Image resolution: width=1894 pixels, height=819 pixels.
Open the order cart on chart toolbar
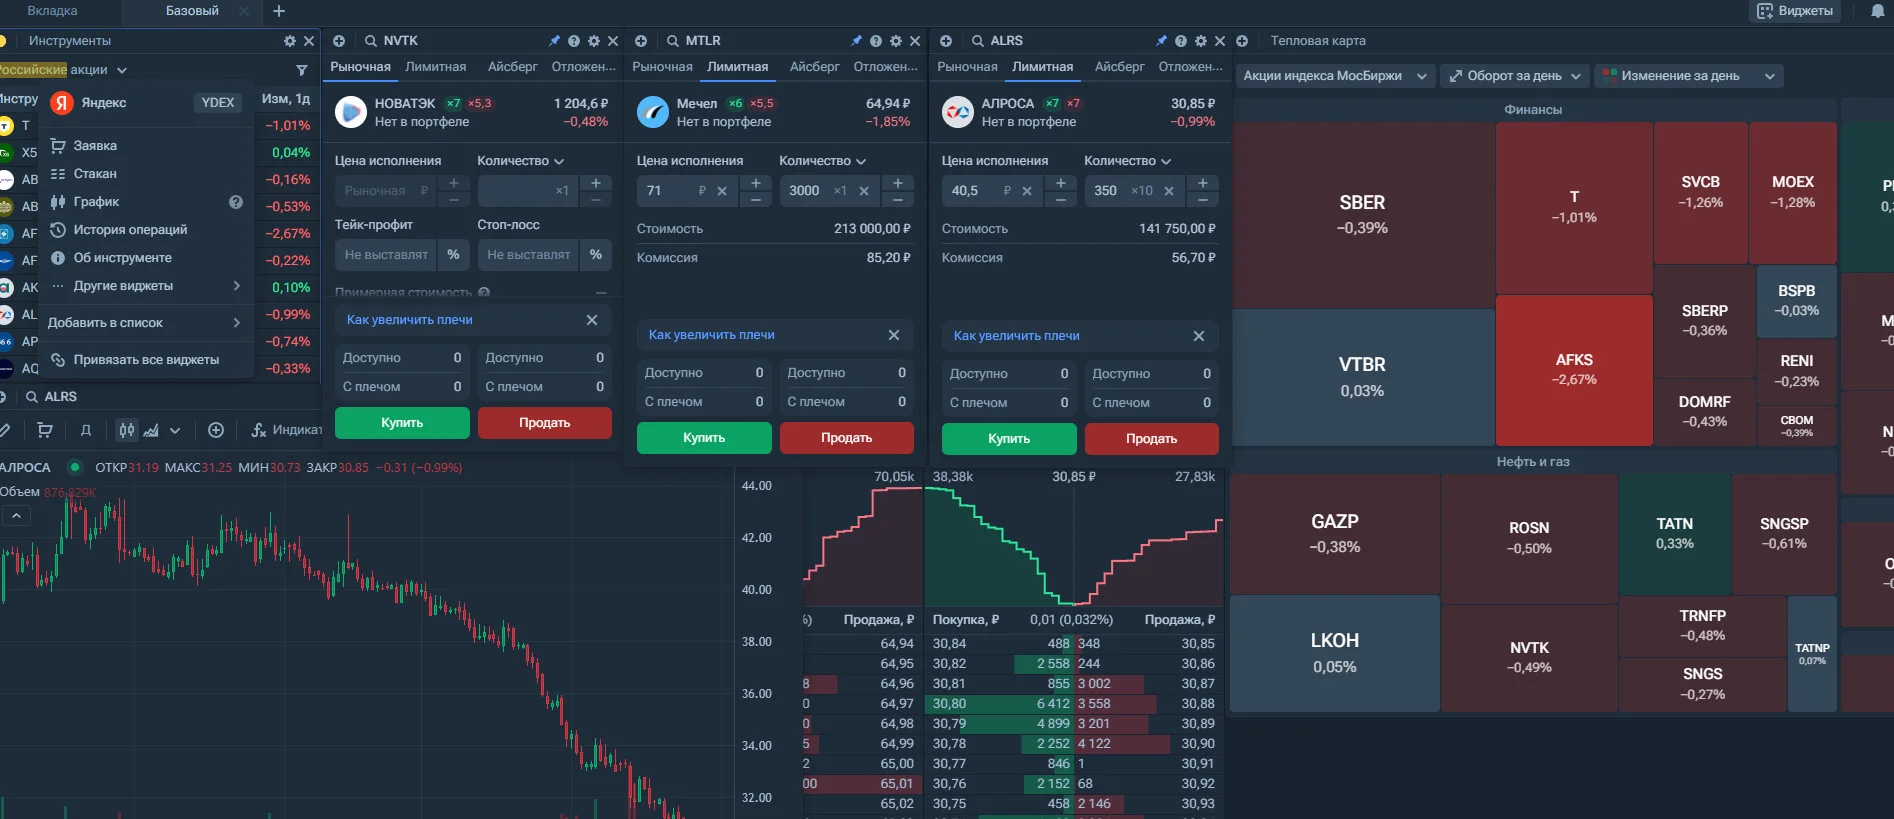pyautogui.click(x=45, y=430)
